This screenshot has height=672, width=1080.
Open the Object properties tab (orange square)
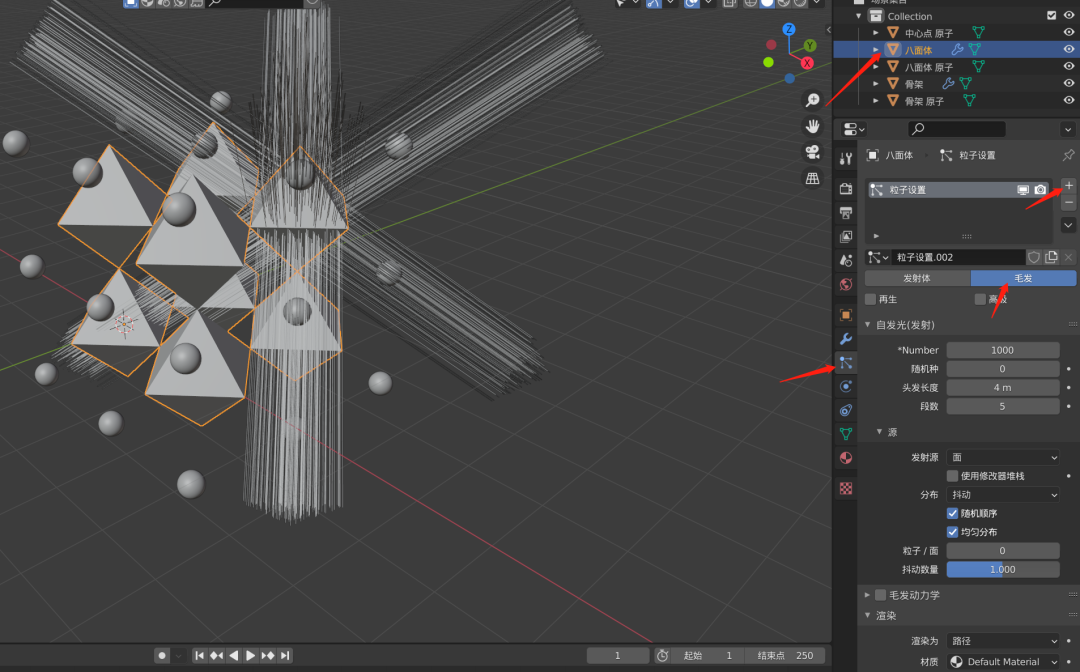pyautogui.click(x=846, y=315)
